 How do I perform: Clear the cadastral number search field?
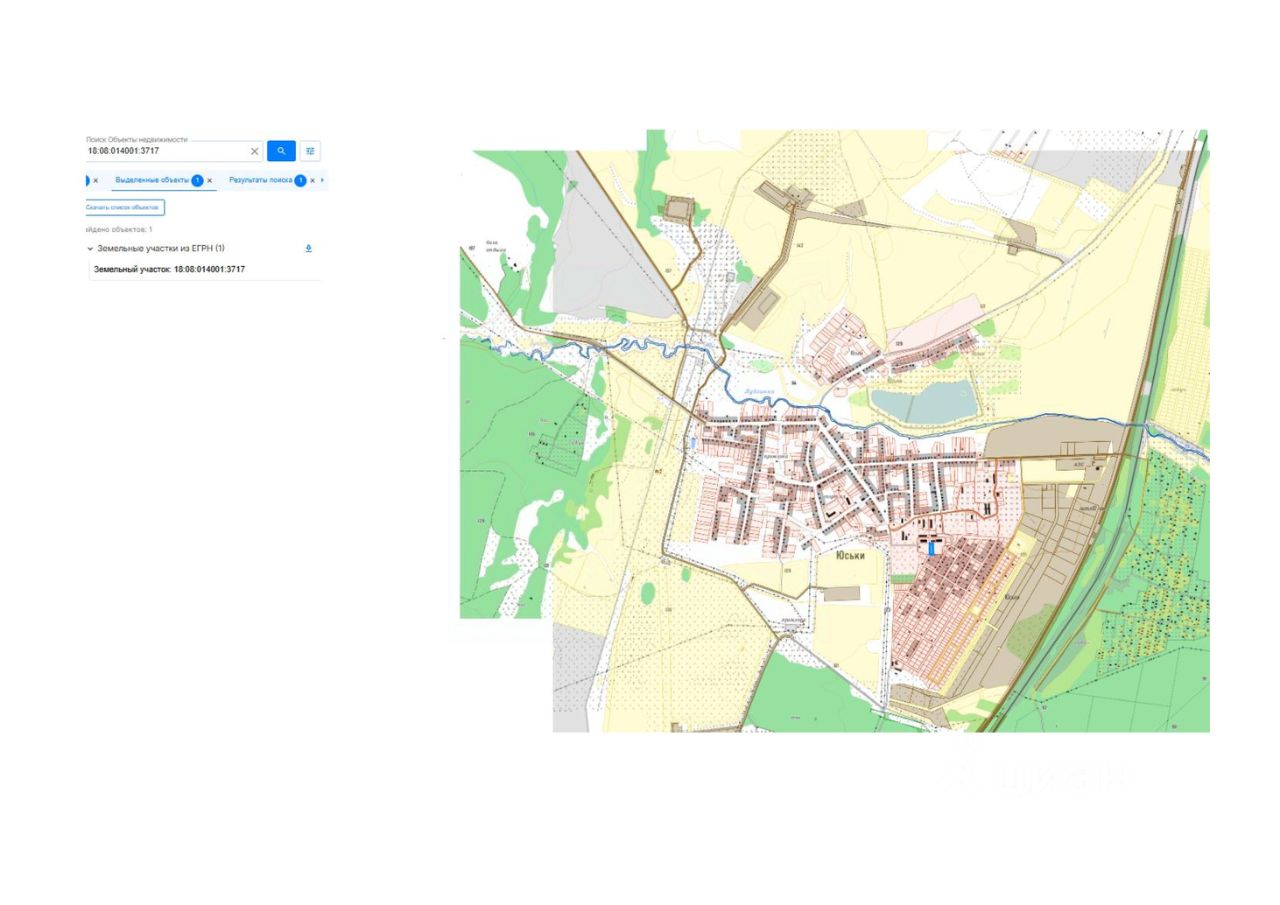tap(254, 151)
